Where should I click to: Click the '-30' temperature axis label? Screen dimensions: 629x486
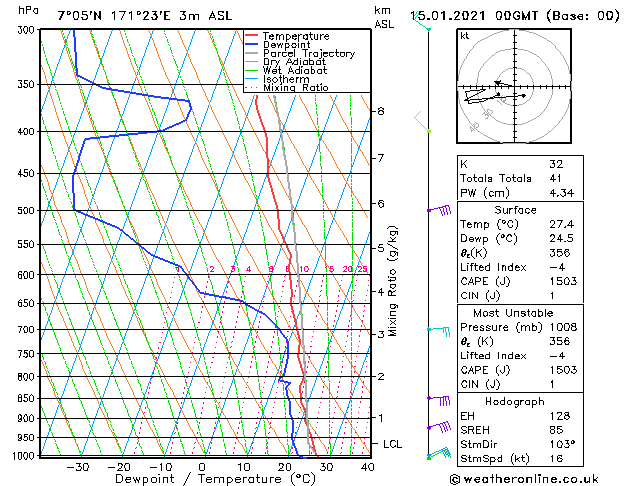77,467
